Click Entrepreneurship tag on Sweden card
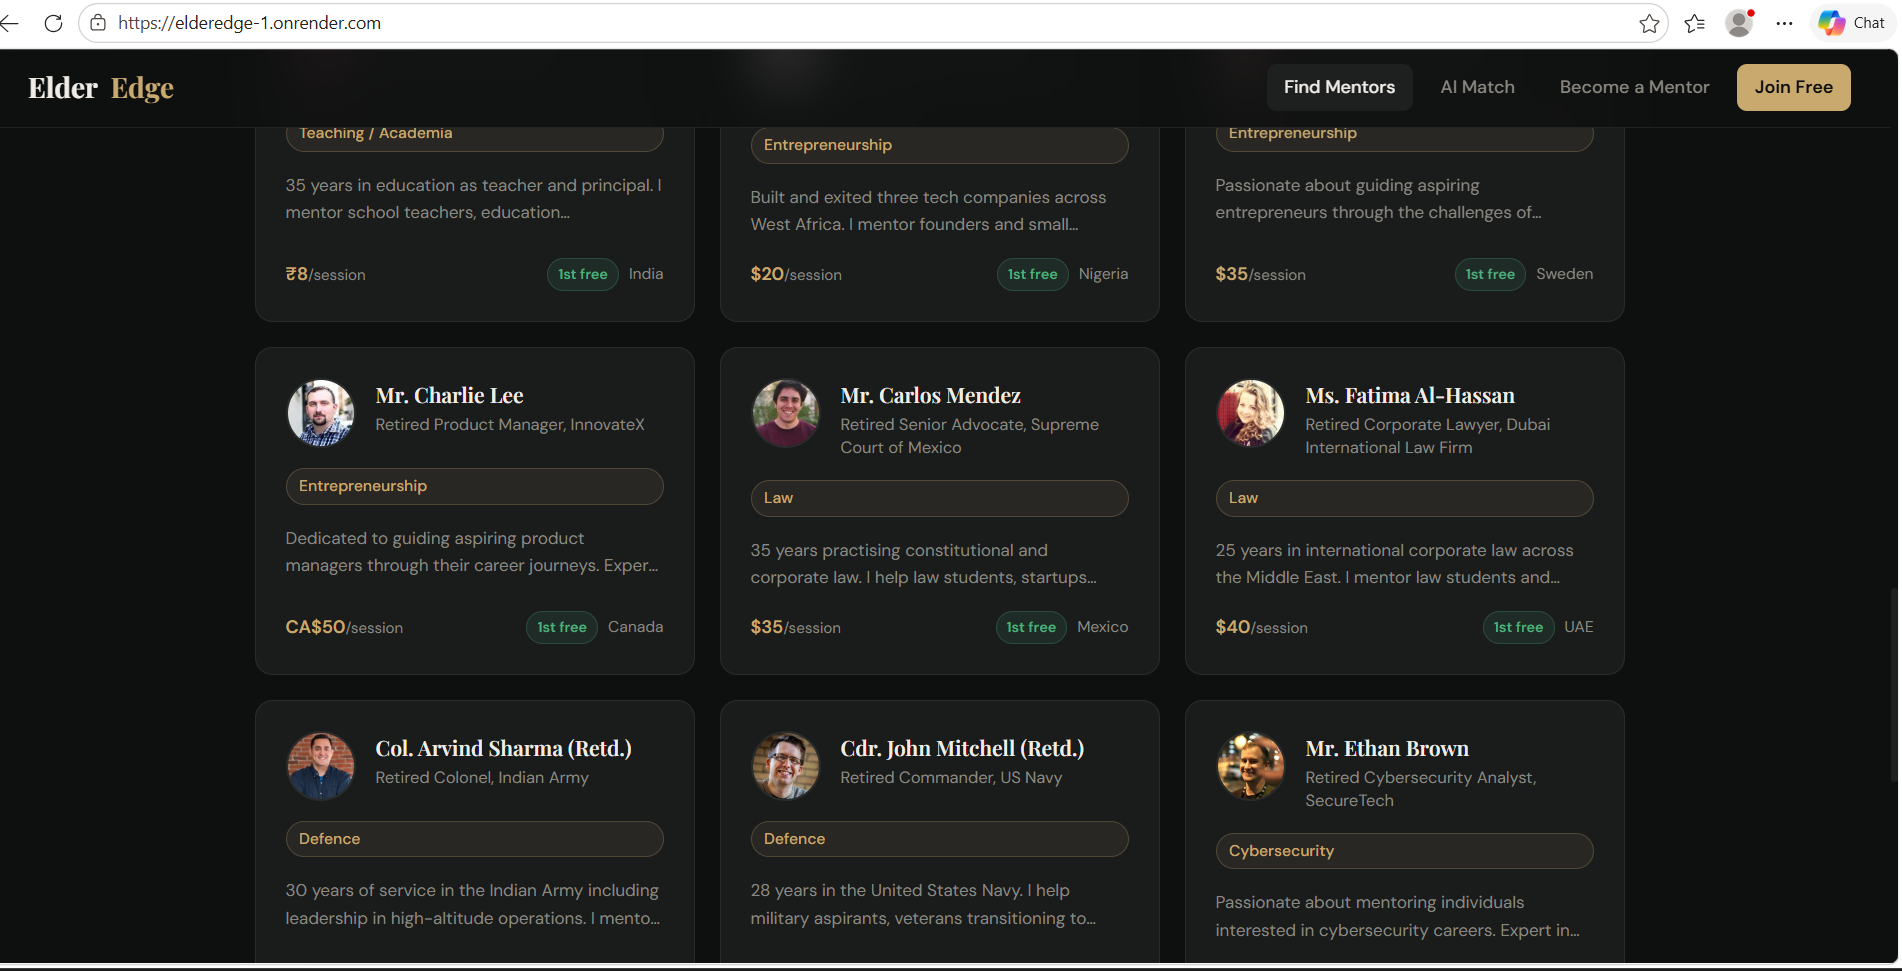Image resolution: width=1902 pixels, height=971 pixels. (x=1405, y=138)
